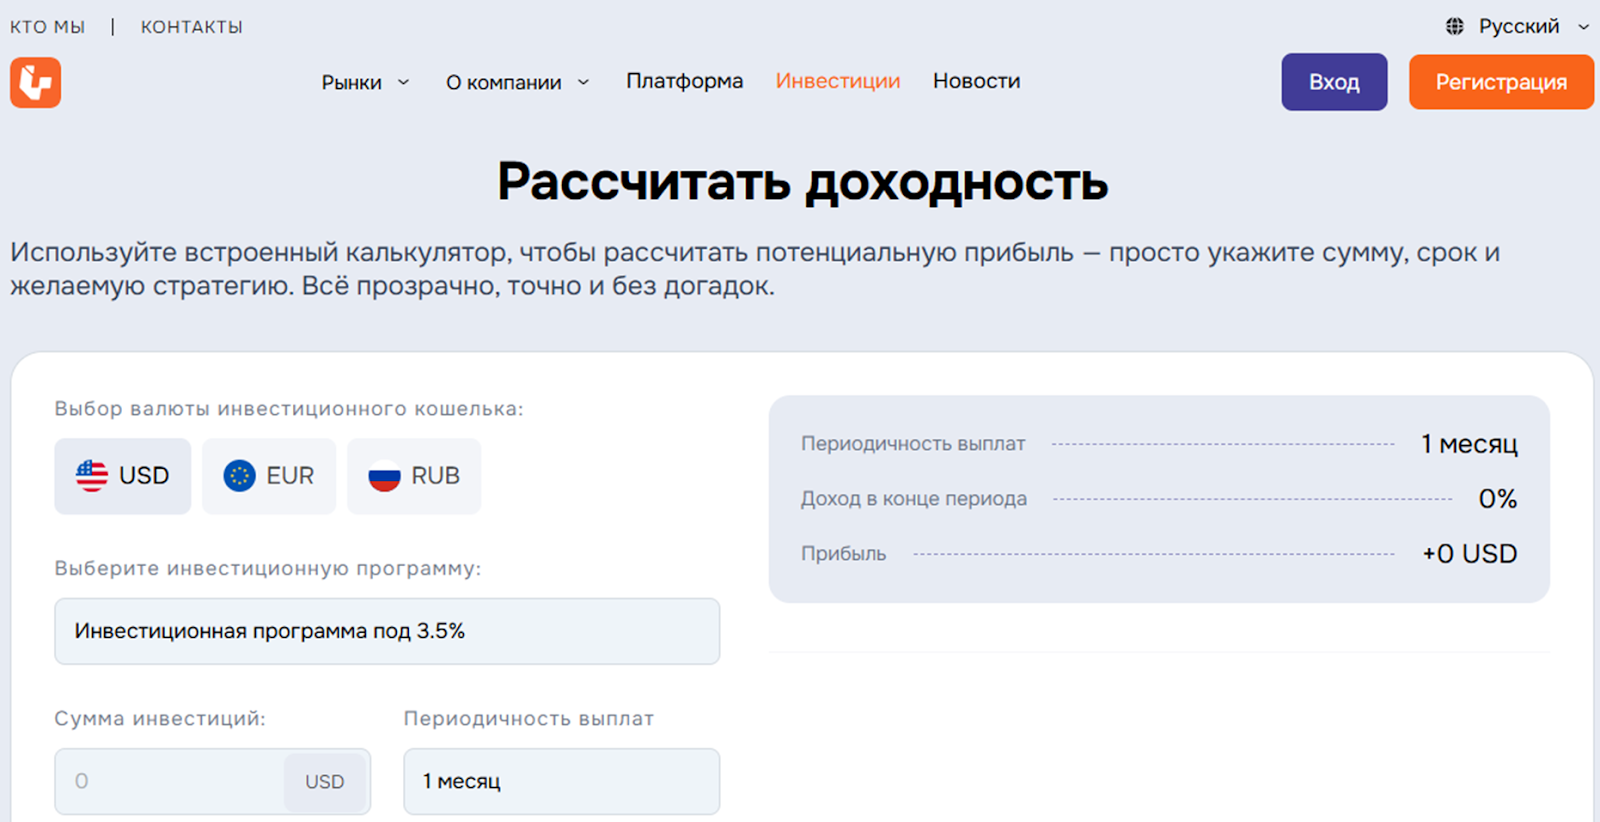Screen dimensions: 1600x822
Task: Click the orange company logo icon
Action: [x=36, y=82]
